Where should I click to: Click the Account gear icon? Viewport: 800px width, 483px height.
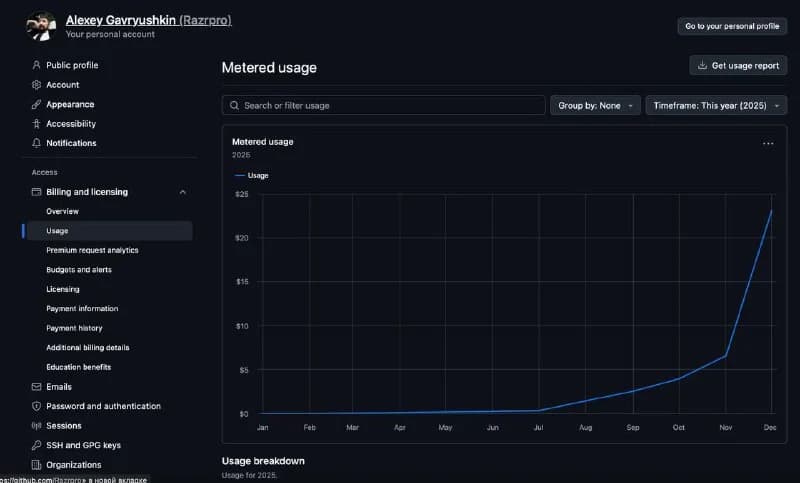36,85
